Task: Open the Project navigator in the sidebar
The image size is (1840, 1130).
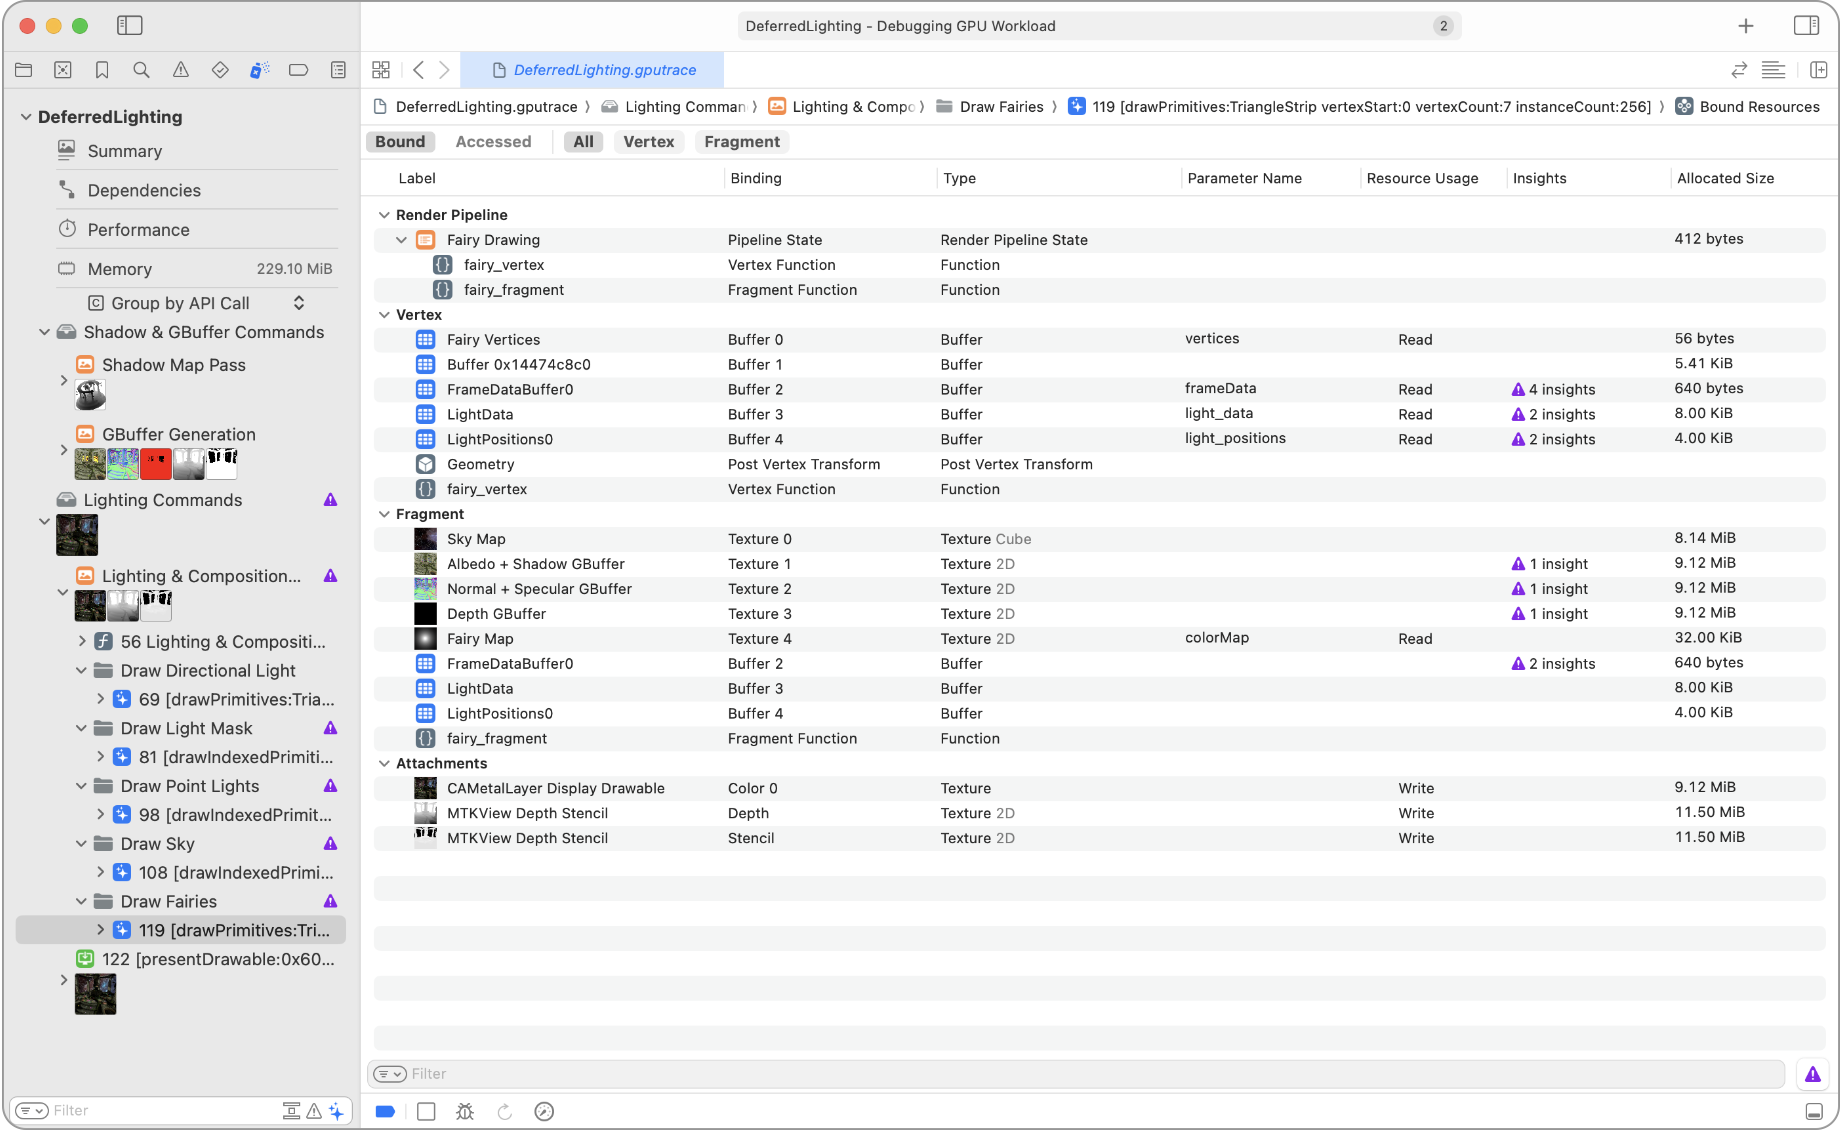Action: coord(24,70)
